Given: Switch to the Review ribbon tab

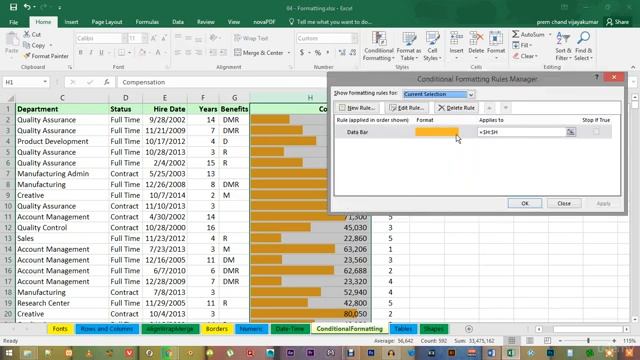Looking at the screenshot, I should coord(206,22).
